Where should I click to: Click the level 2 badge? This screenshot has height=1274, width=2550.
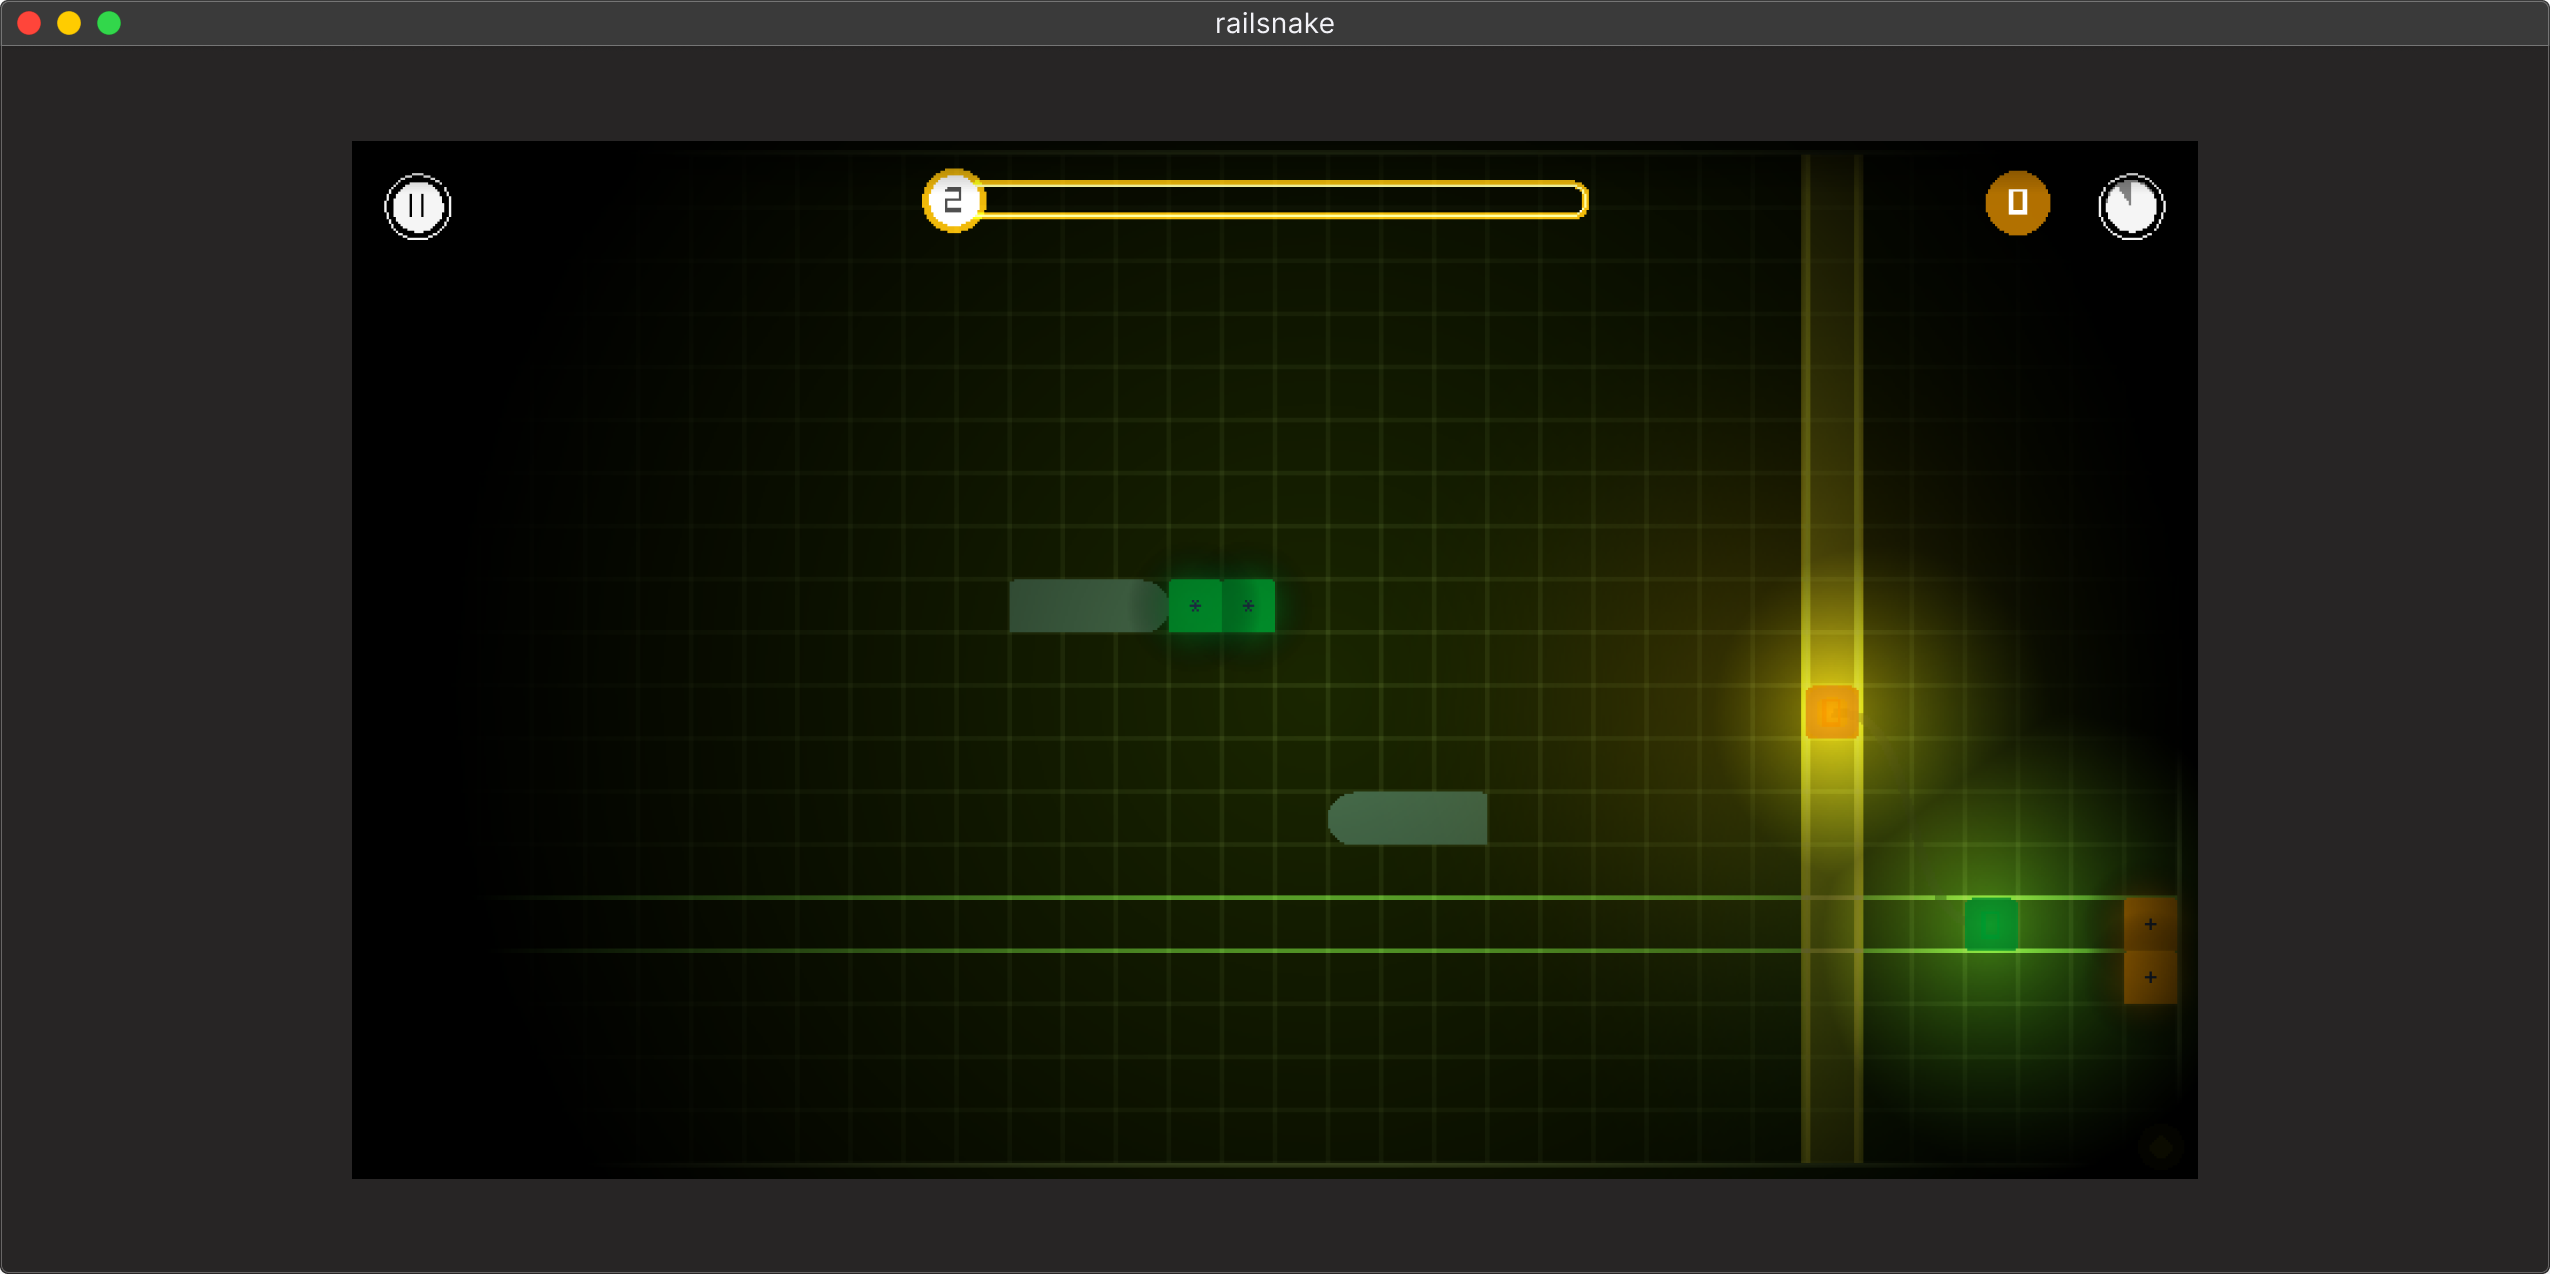tap(953, 201)
